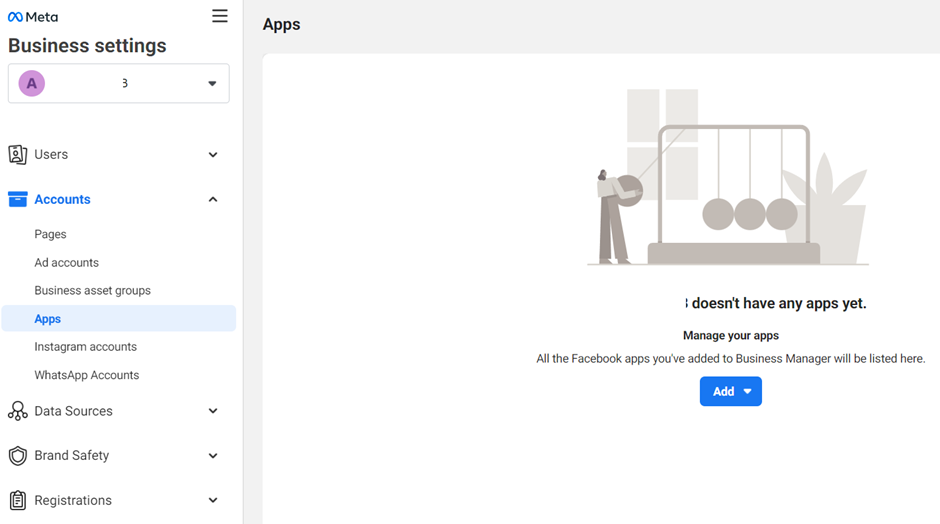Open the hamburger menu icon

point(220,16)
